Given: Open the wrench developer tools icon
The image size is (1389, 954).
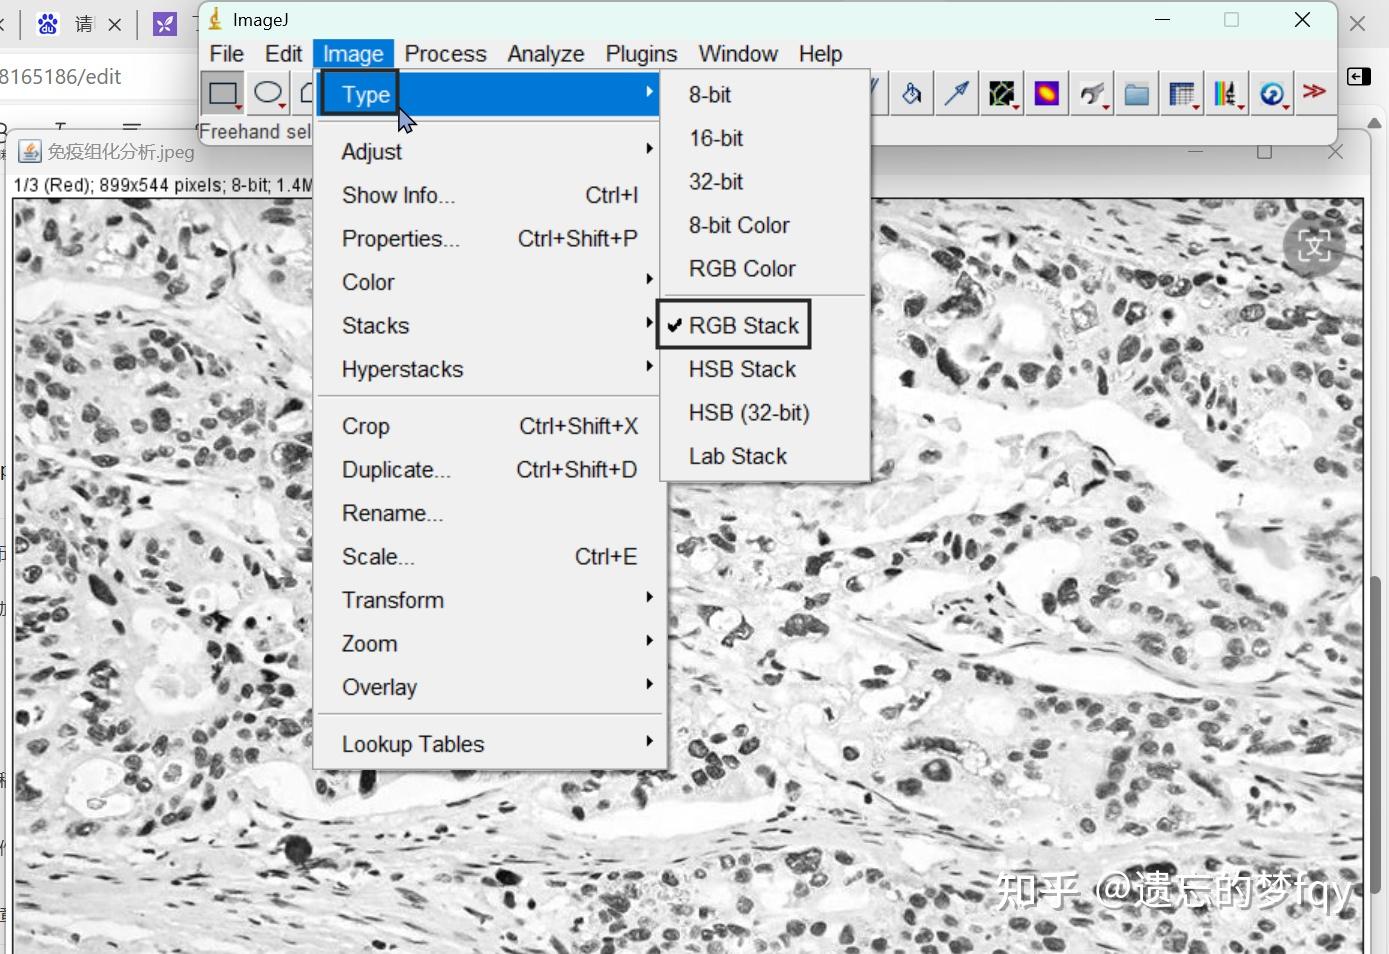Looking at the screenshot, I should [x=1092, y=94].
